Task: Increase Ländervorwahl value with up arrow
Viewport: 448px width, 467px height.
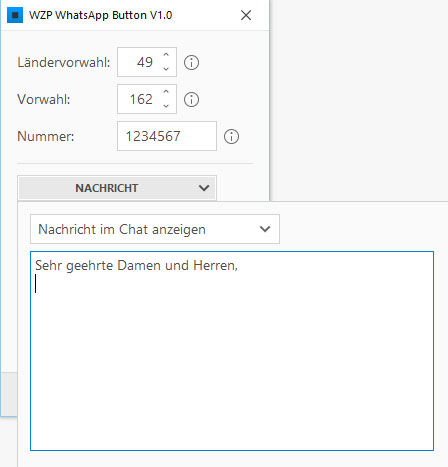Action: tap(166, 55)
